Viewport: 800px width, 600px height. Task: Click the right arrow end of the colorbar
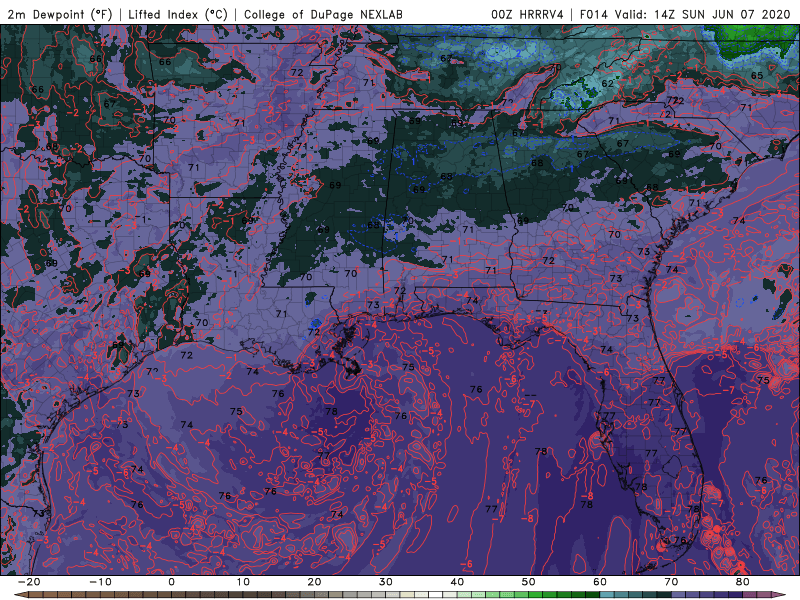[779, 595]
